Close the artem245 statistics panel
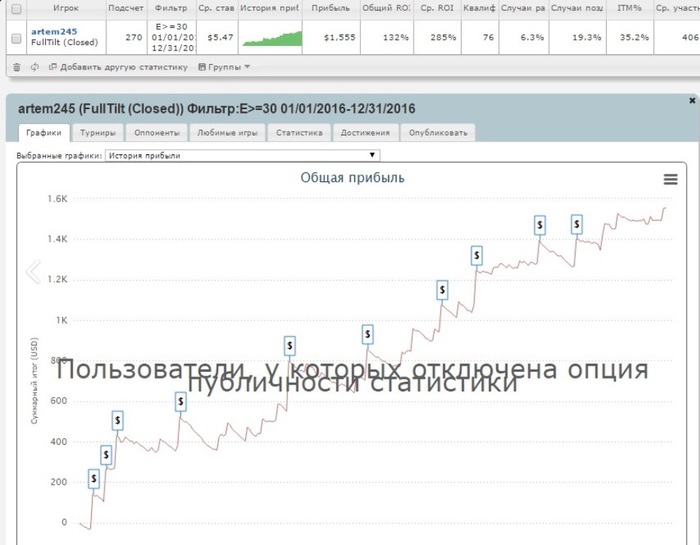Viewport: 700px width, 545px height. (x=692, y=101)
